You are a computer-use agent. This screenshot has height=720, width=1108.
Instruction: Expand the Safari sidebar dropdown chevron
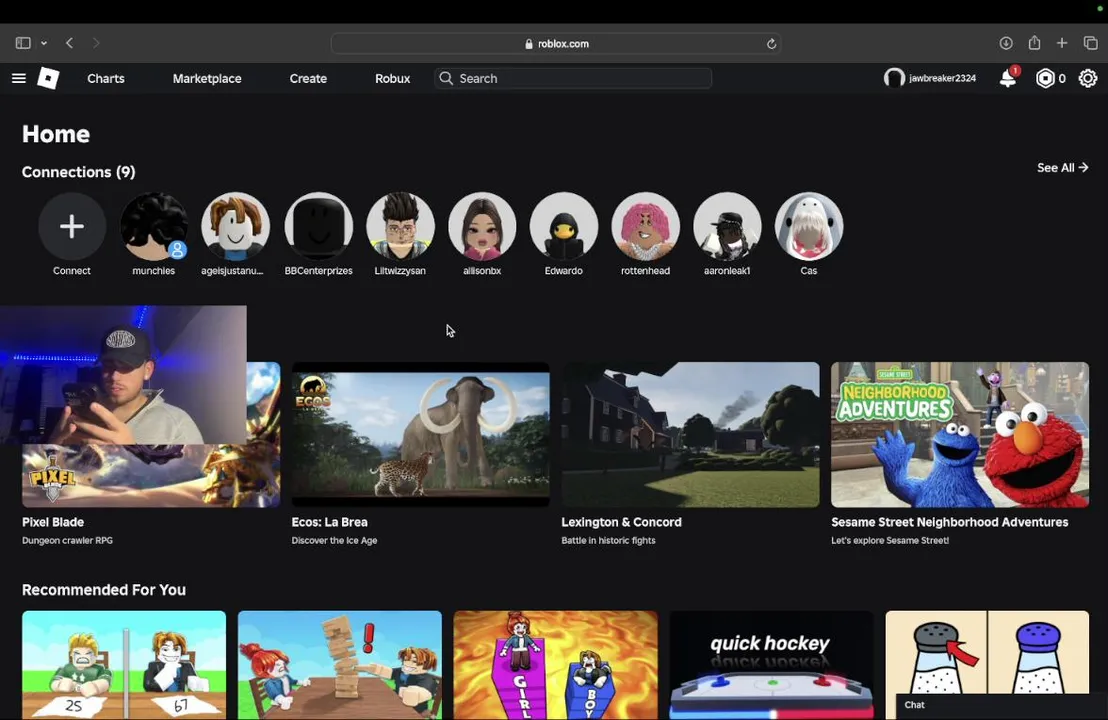pos(44,43)
